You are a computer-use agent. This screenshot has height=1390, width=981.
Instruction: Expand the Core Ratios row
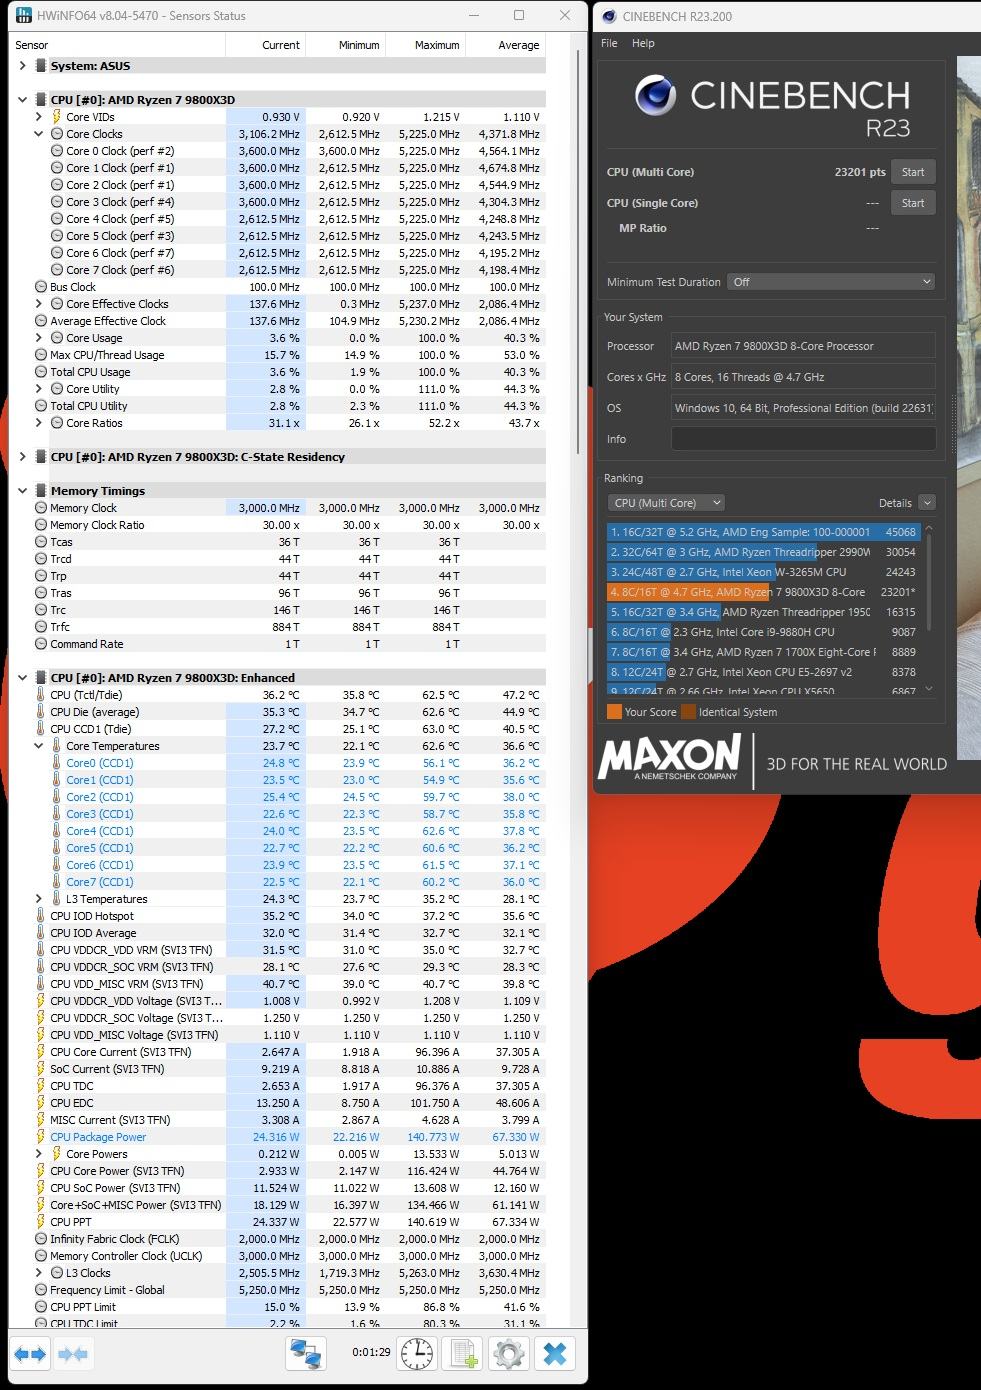click(x=38, y=423)
